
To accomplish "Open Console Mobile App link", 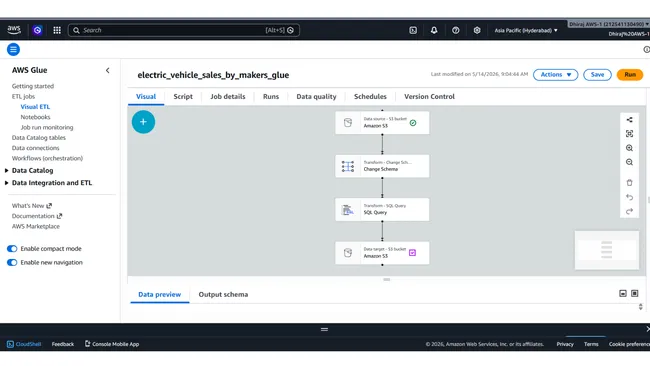I will pos(112,344).
